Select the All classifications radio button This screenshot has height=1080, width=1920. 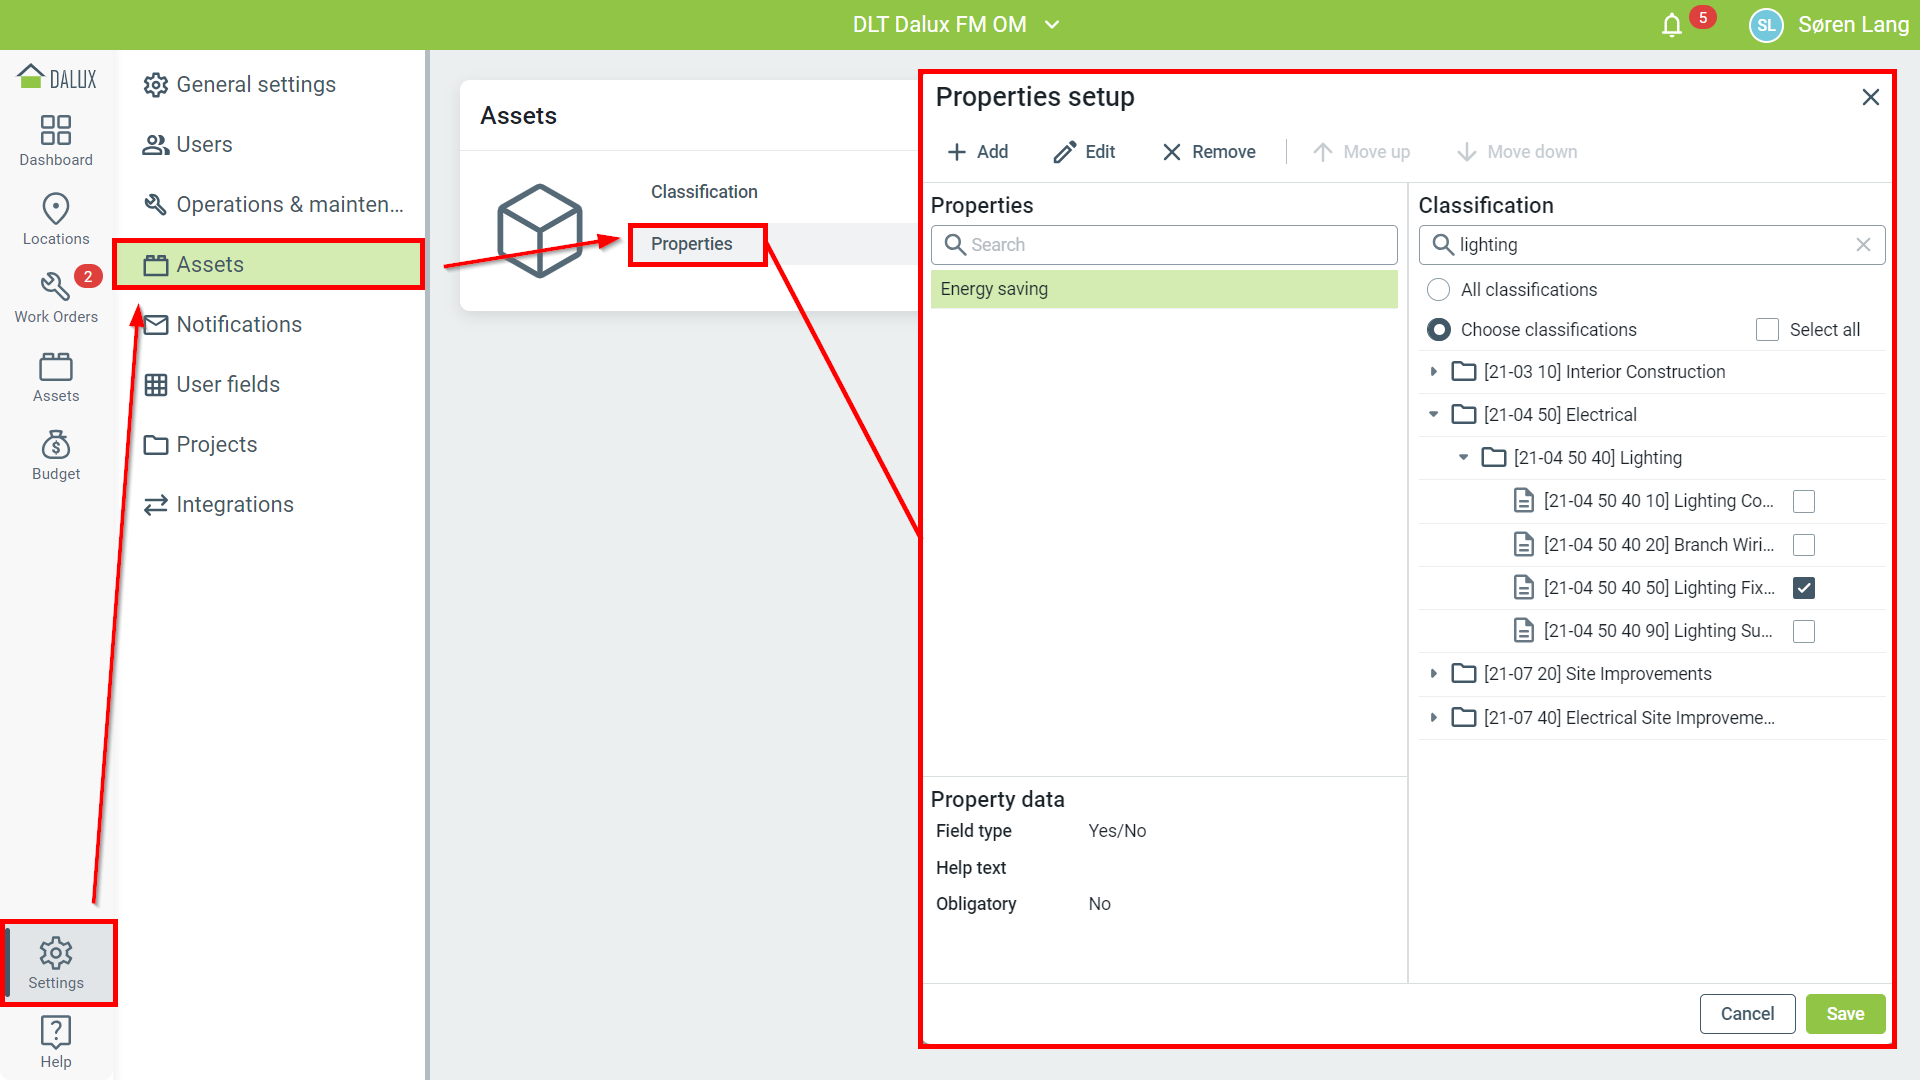1439,290
